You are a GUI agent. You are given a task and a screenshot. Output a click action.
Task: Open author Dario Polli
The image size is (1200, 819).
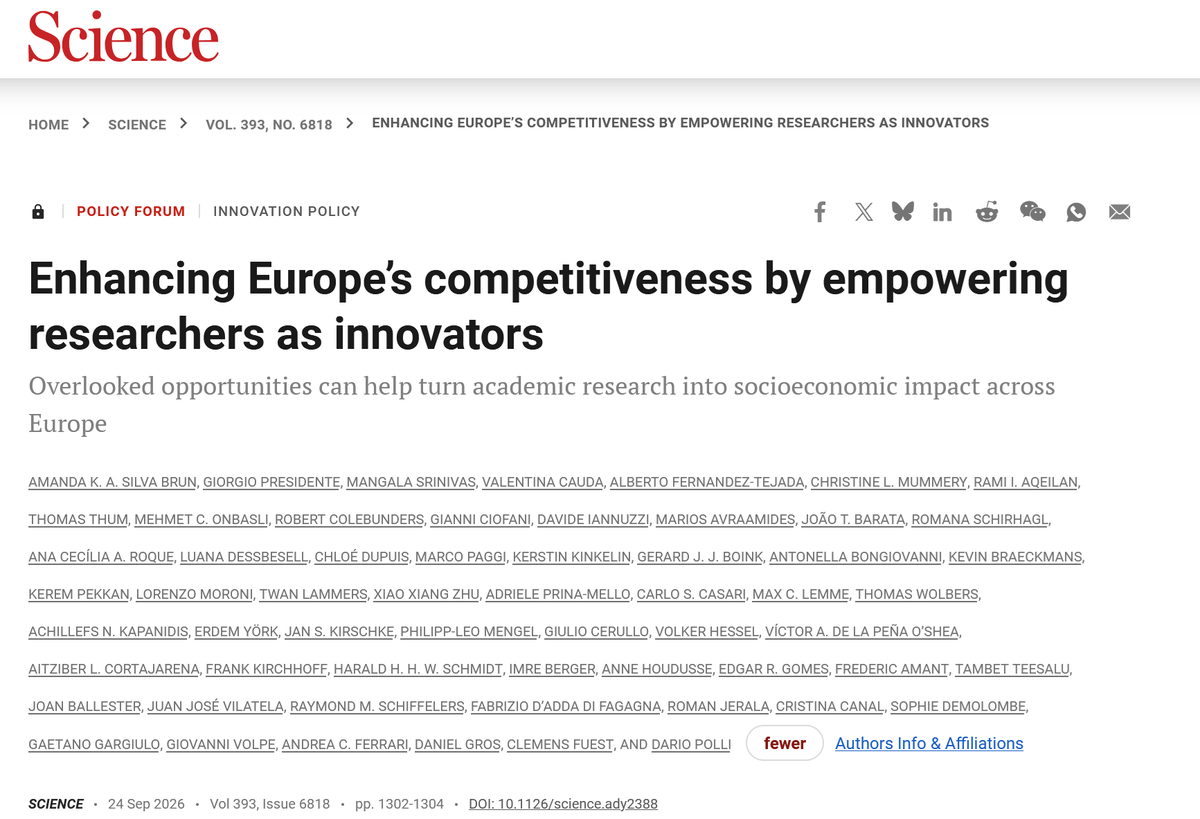691,745
